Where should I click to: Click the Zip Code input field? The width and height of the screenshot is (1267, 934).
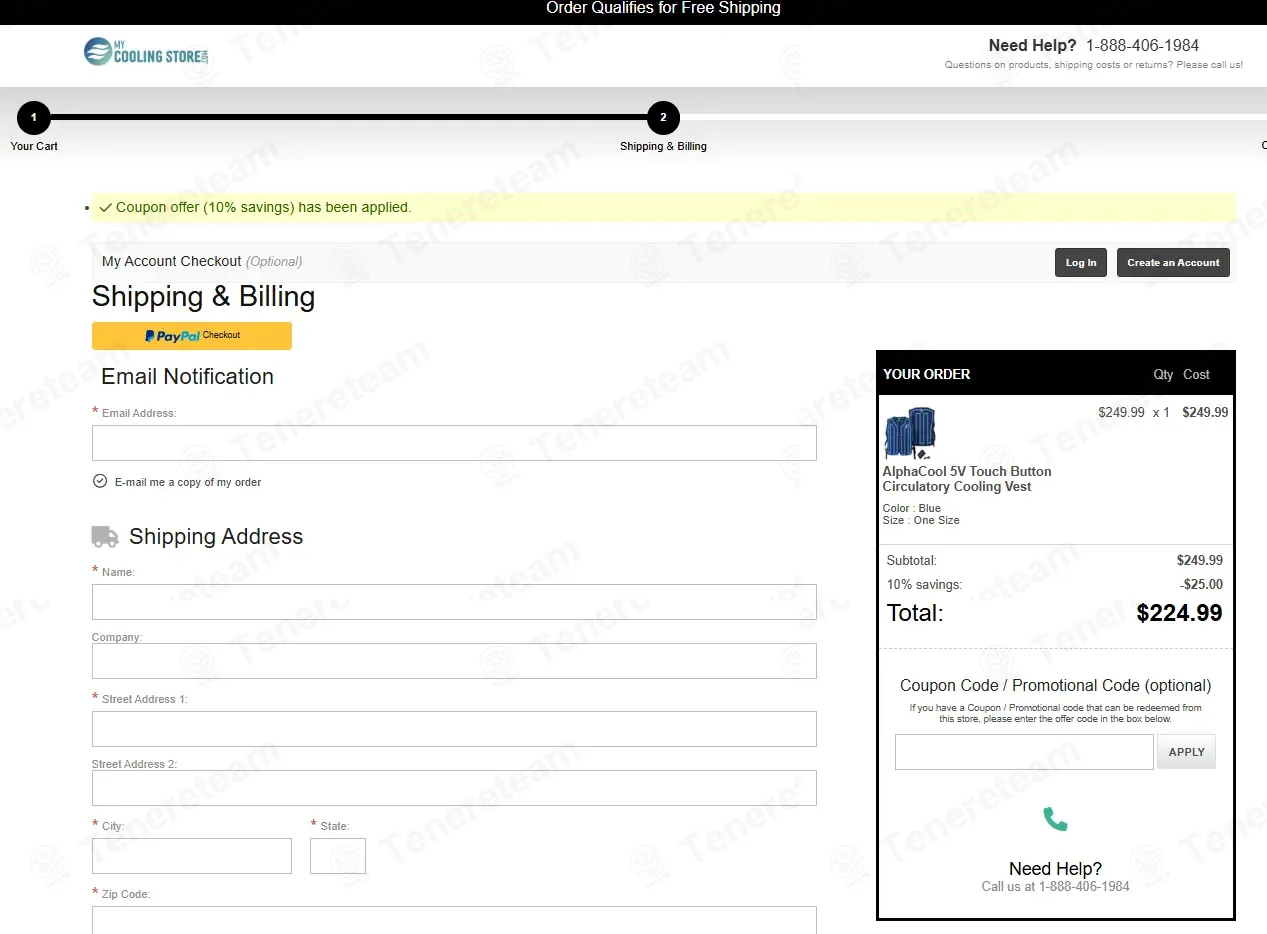click(454, 920)
